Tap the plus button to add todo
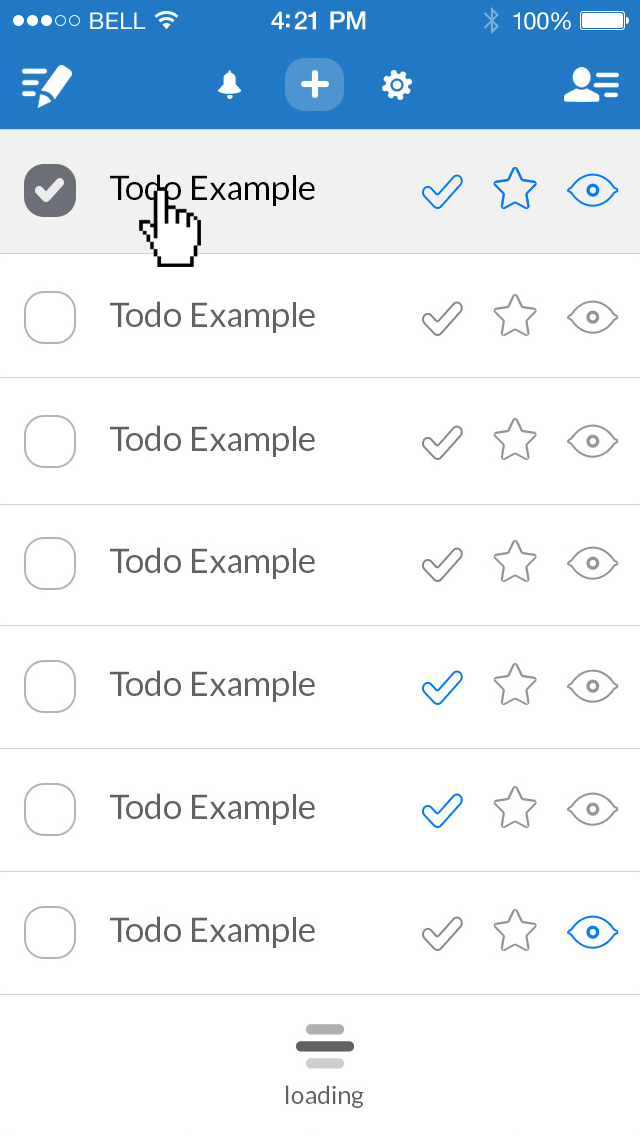Screen dimensions: 640x1136 point(315,85)
